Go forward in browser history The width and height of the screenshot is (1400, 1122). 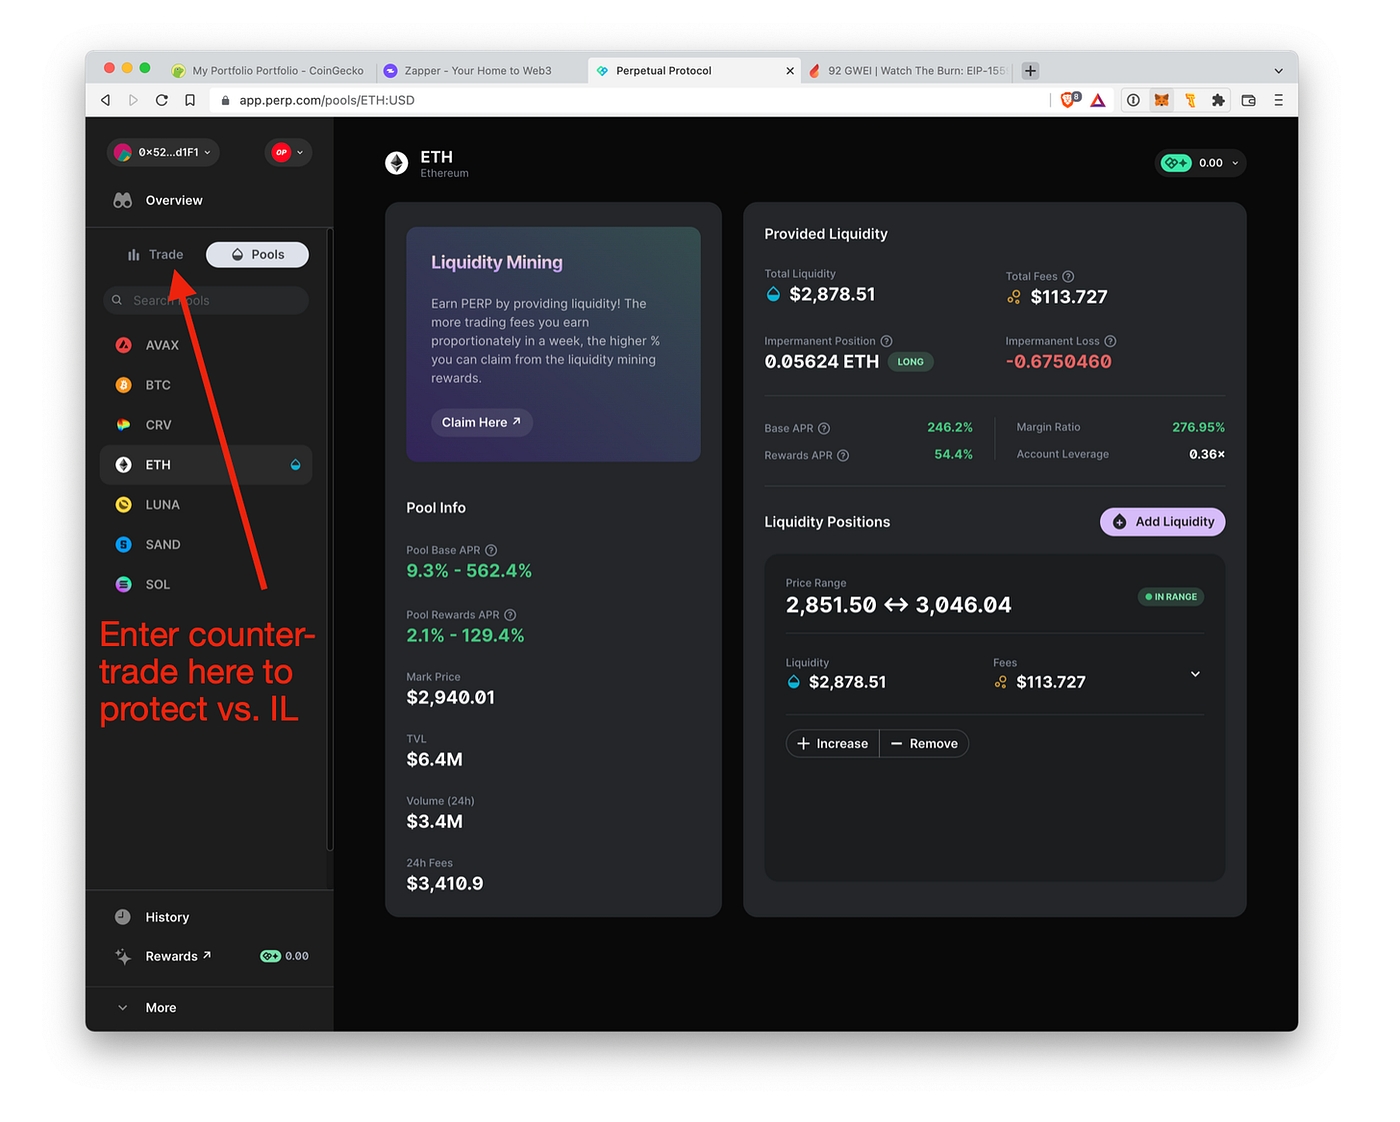(x=133, y=100)
